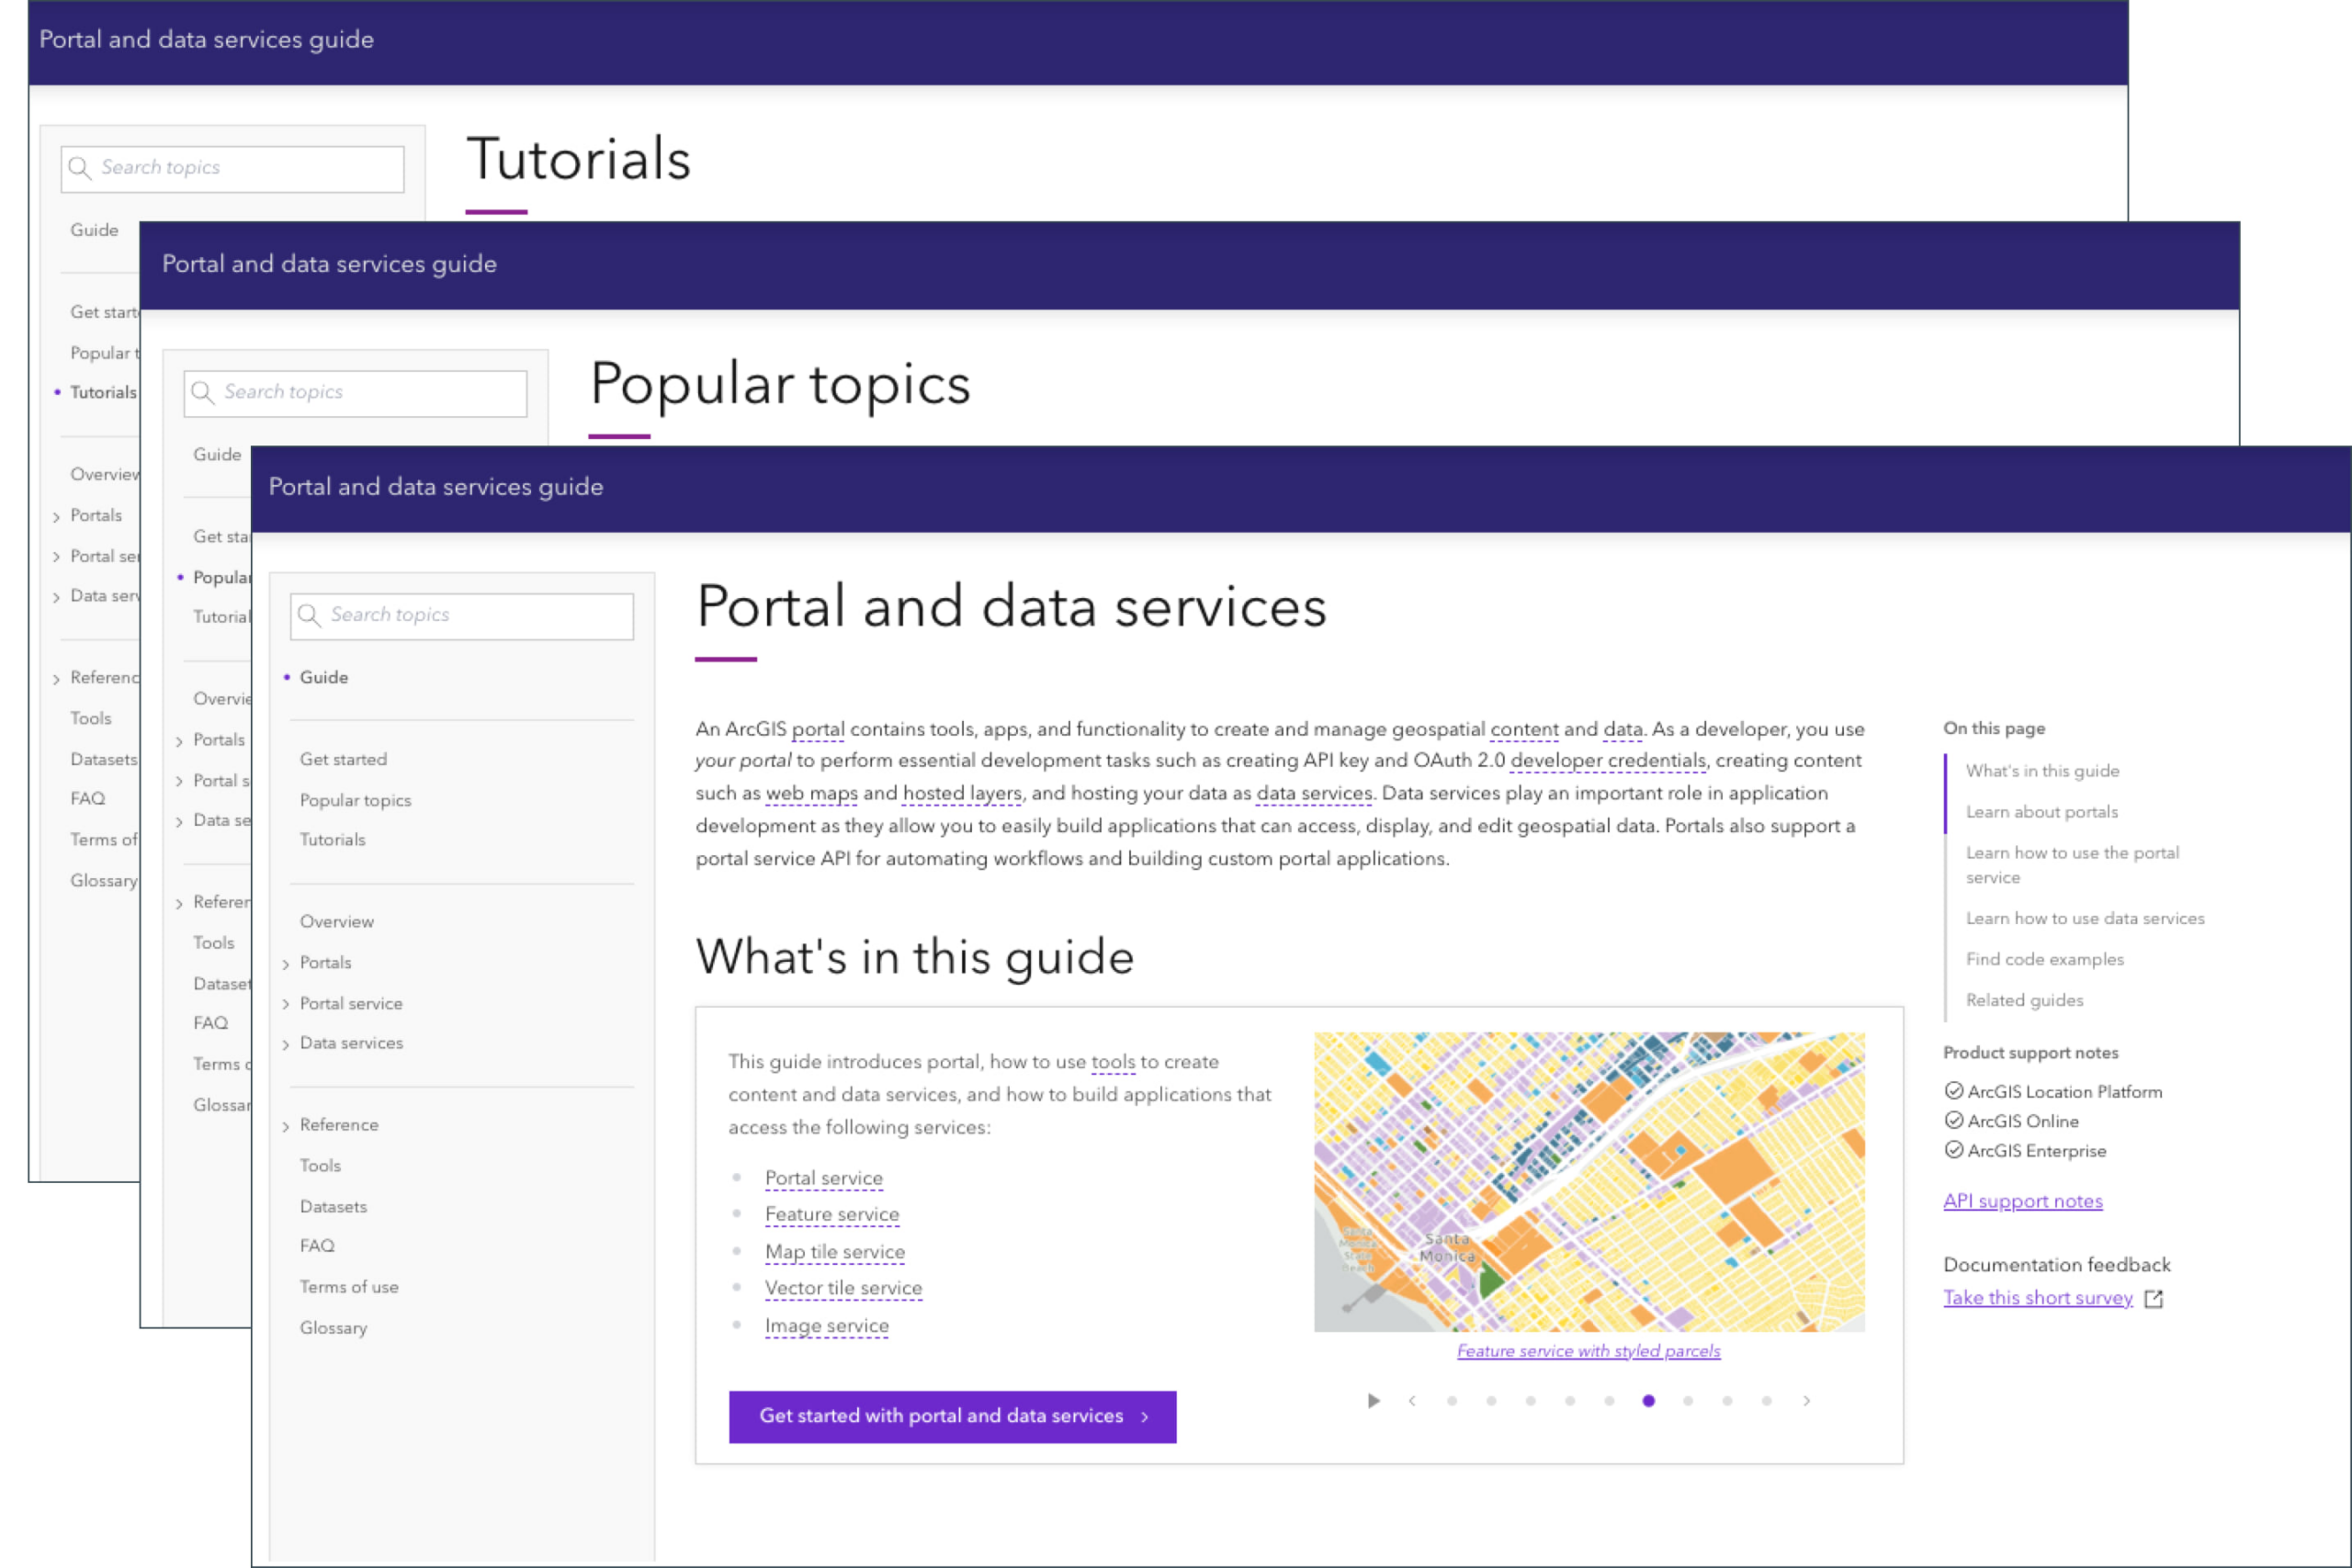Viewport: 2352px width, 1568px height.
Task: Click the Search topics input field
Action: (x=462, y=615)
